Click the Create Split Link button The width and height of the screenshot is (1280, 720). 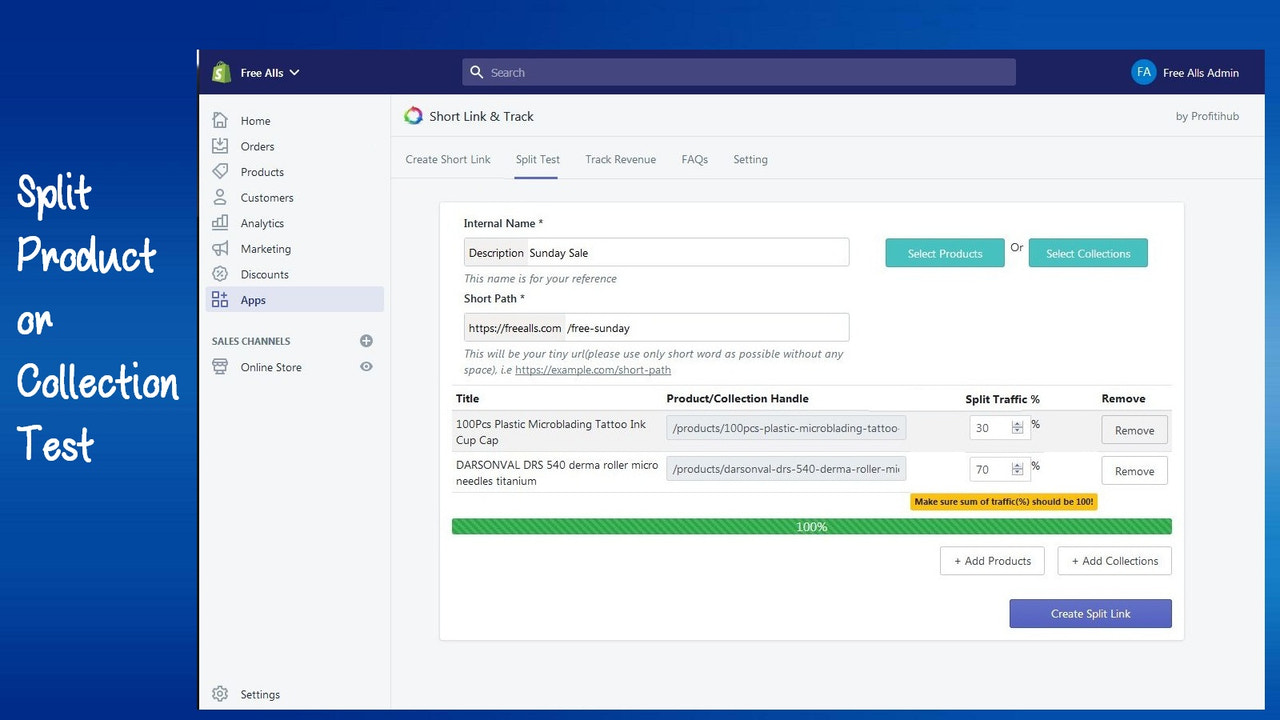point(1090,614)
